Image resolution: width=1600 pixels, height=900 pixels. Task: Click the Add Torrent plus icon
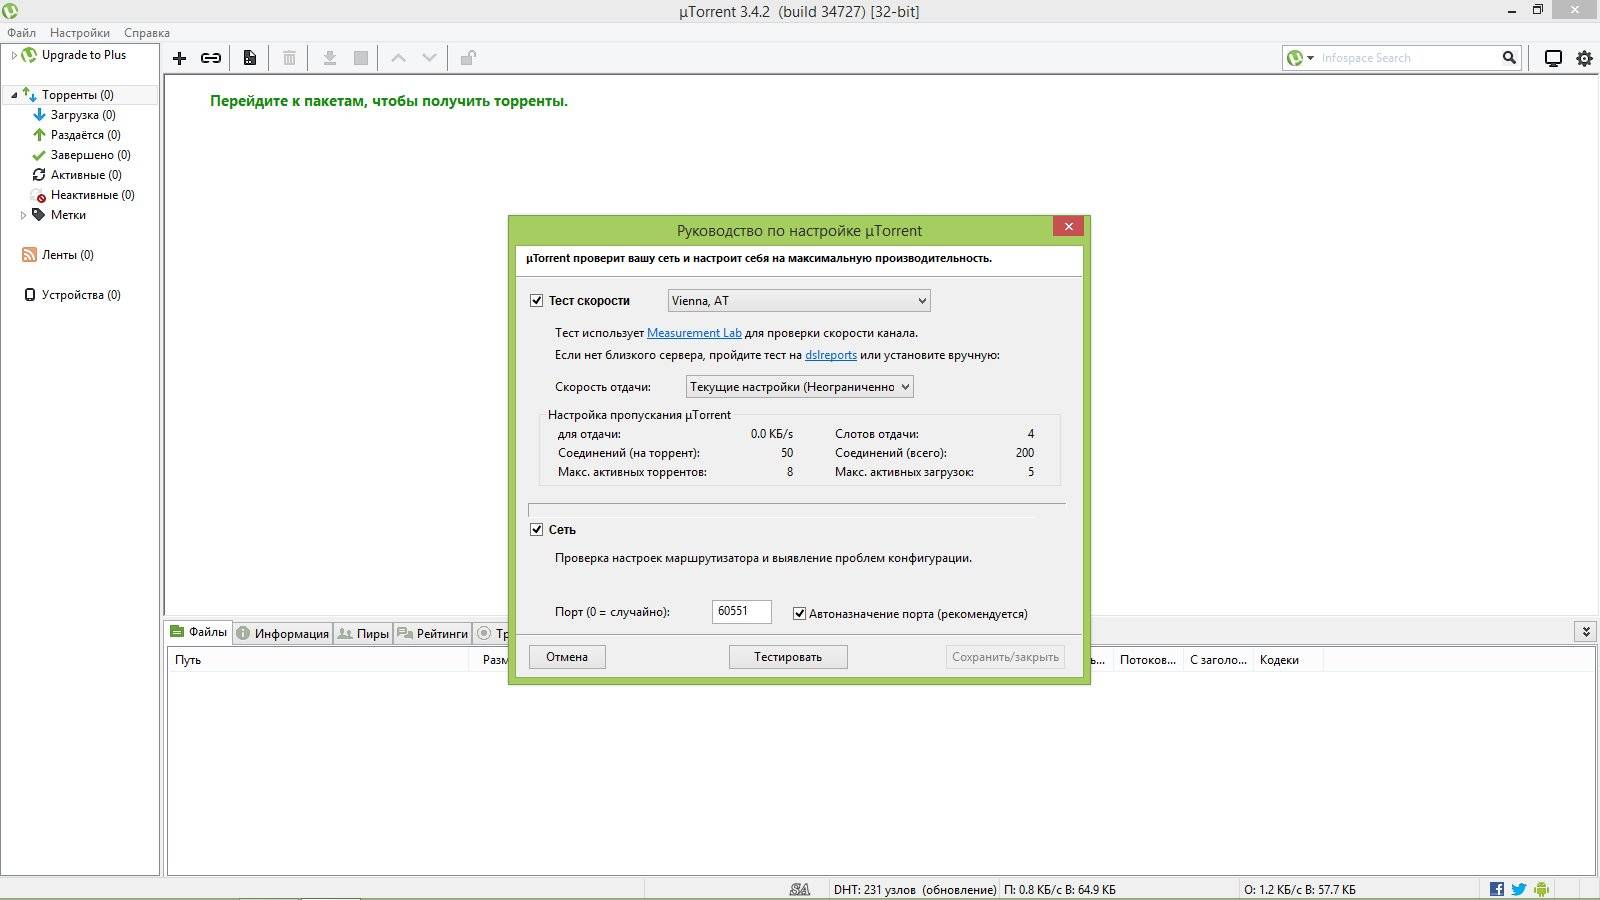coord(180,58)
